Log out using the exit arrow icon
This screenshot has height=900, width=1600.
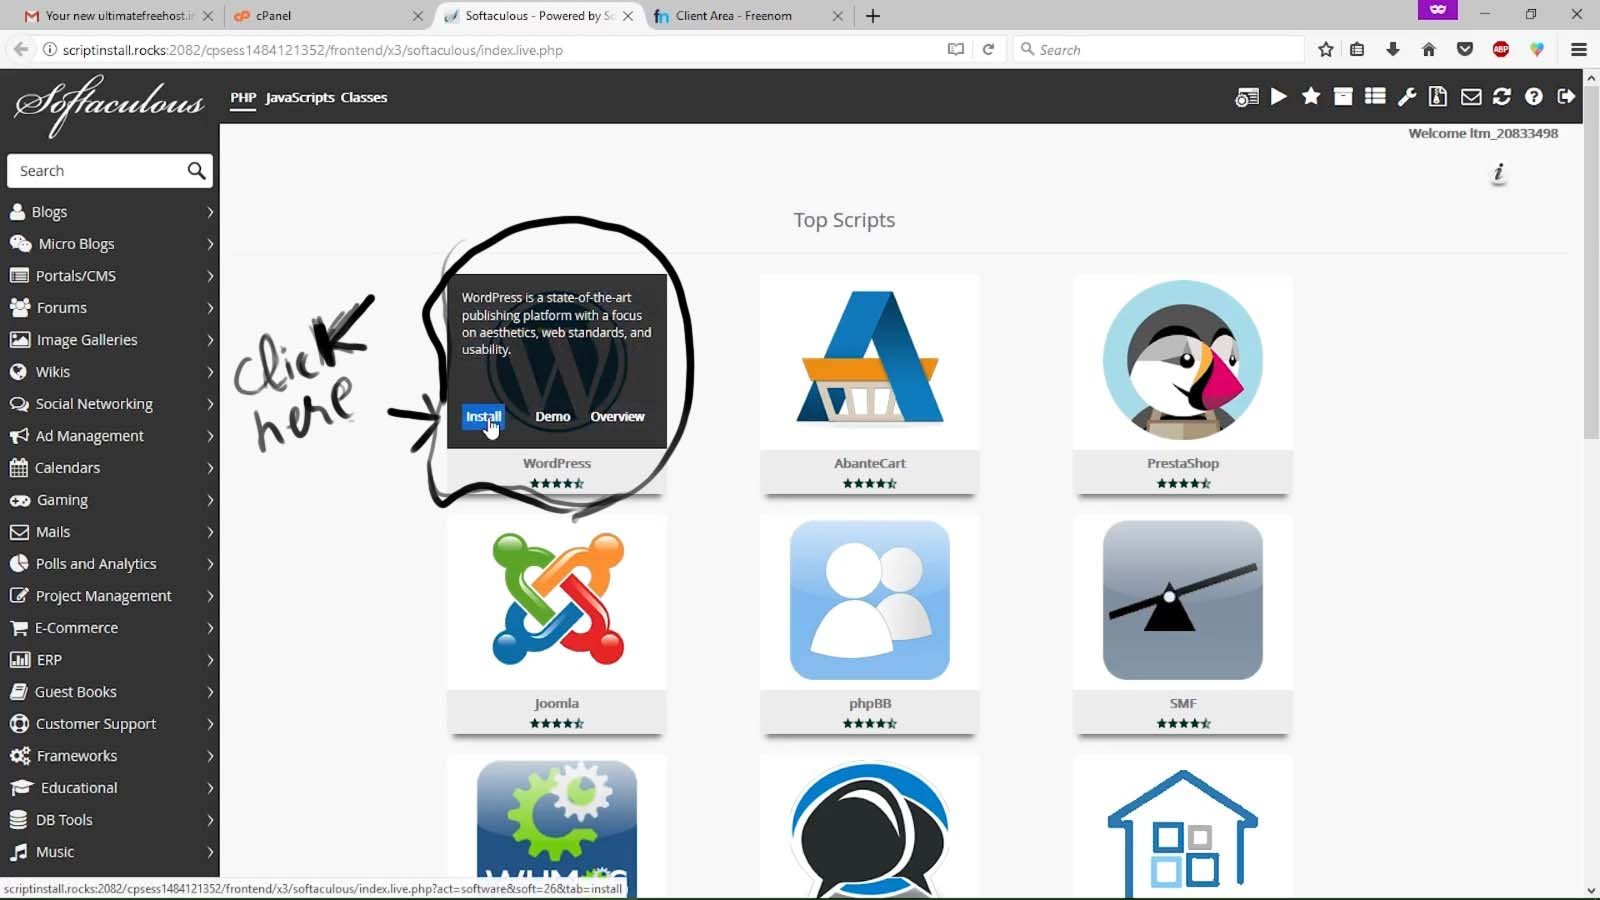(1566, 96)
